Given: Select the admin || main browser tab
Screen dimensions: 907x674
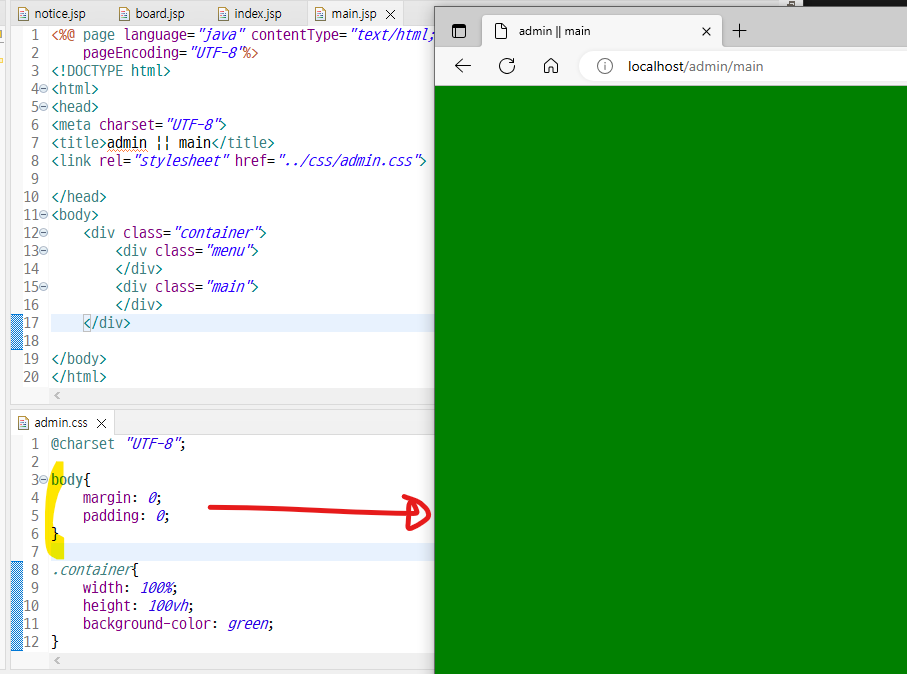Looking at the screenshot, I should click(602, 31).
